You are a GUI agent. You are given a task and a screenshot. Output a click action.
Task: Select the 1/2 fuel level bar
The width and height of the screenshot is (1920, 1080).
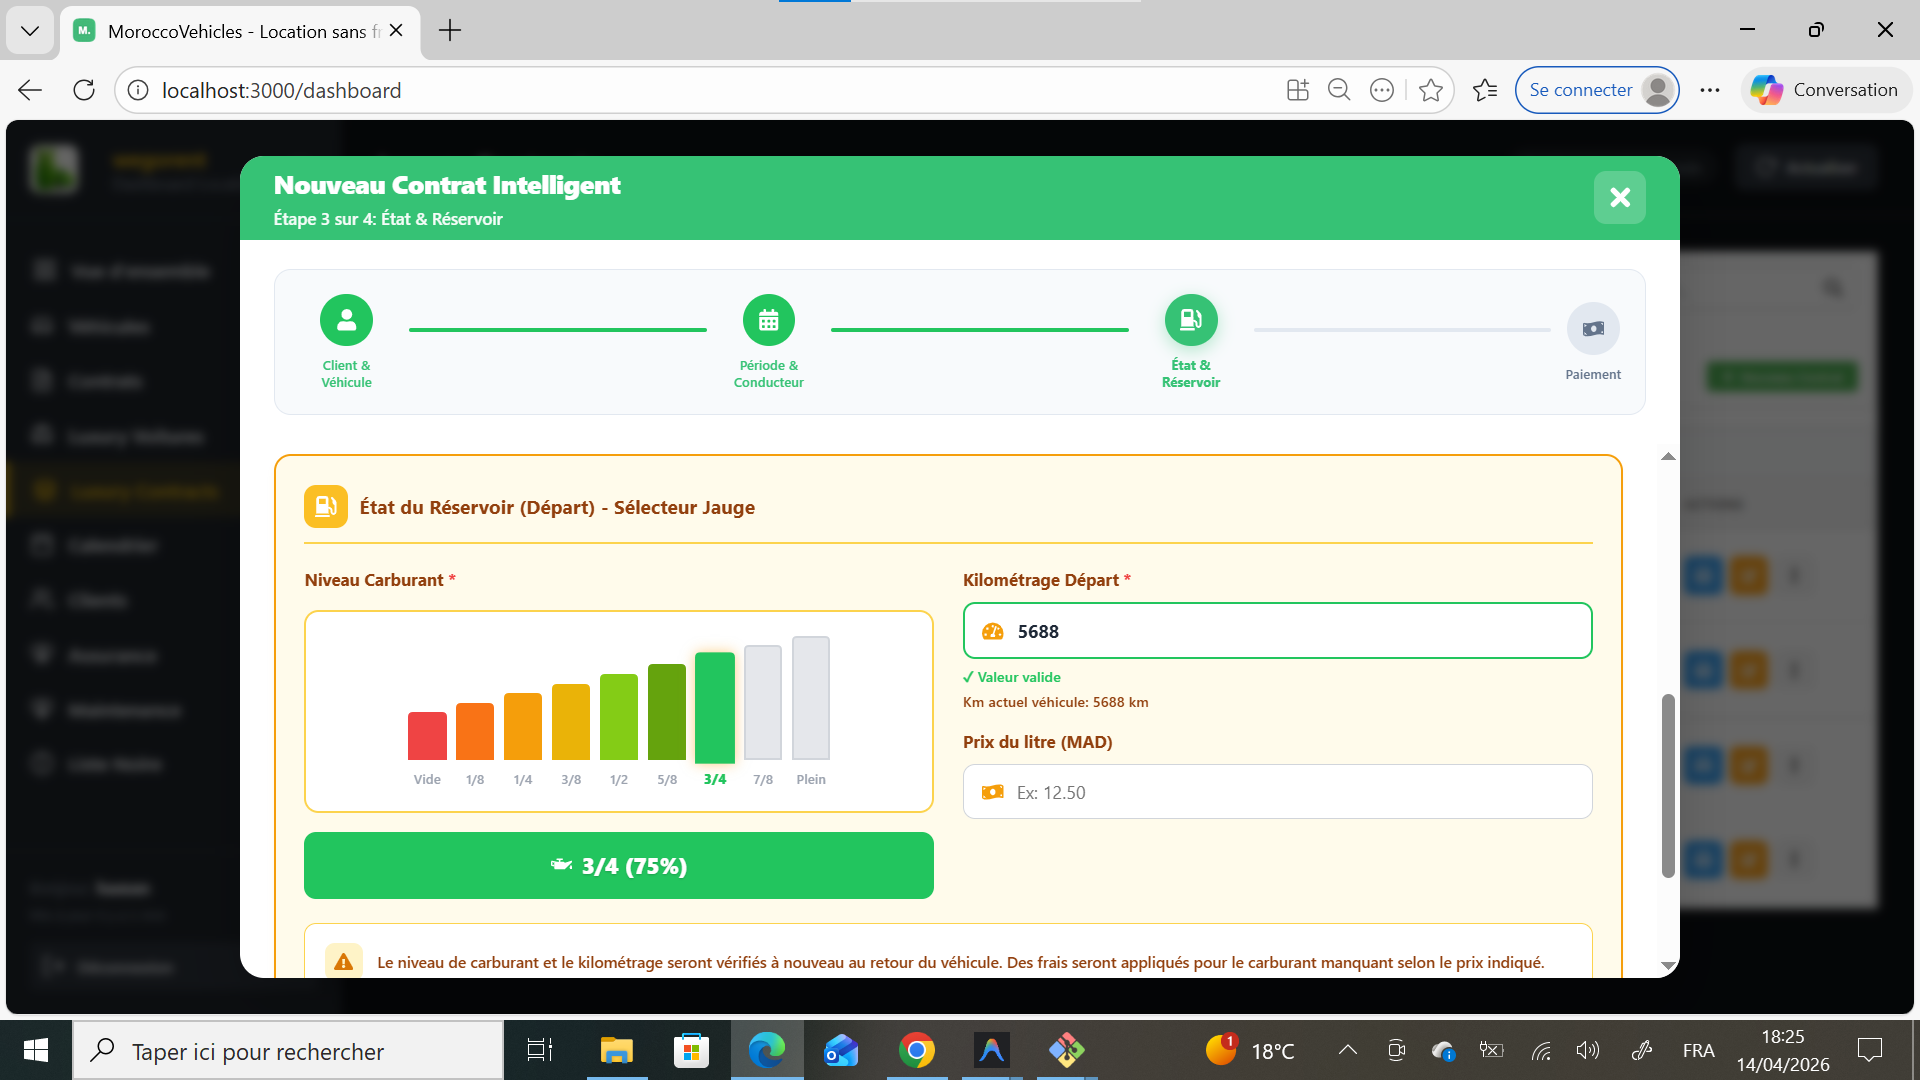(x=618, y=717)
